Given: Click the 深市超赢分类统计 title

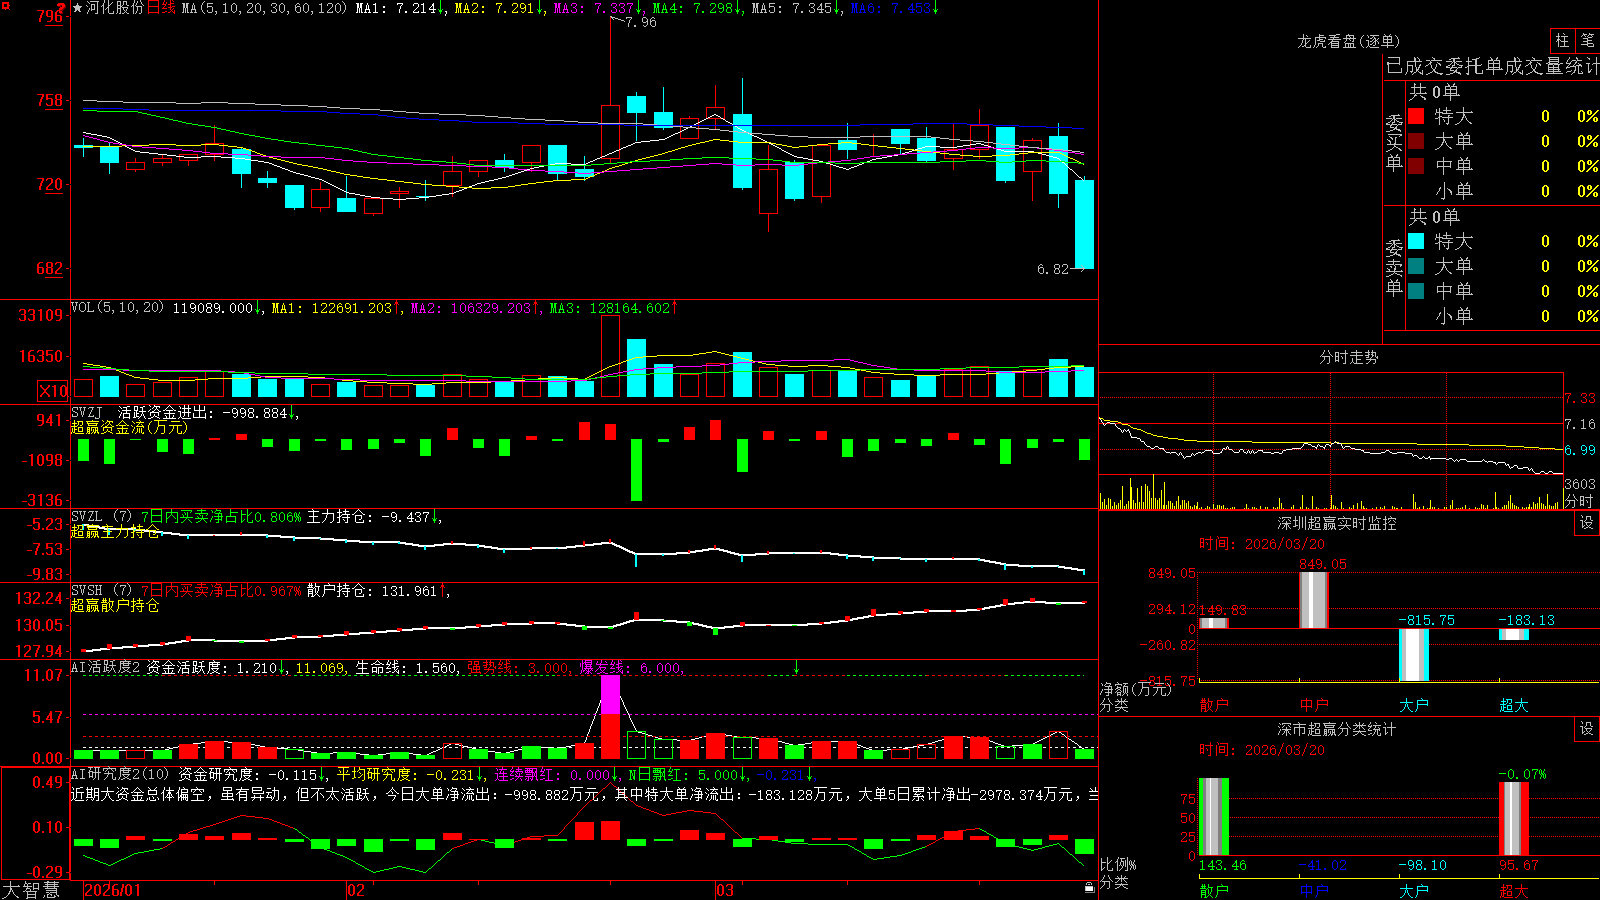Looking at the screenshot, I should (1336, 729).
